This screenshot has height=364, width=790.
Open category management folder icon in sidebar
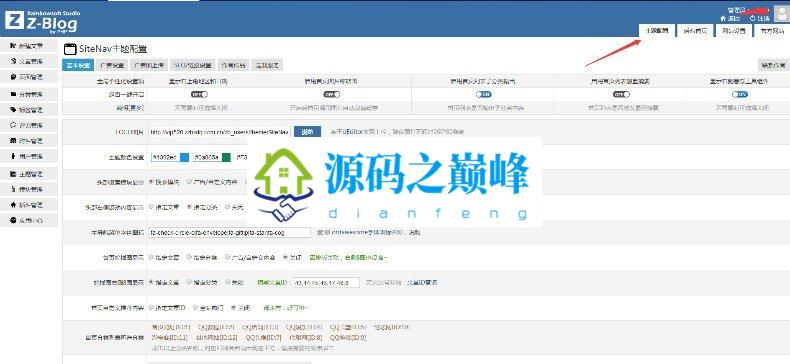point(13,94)
